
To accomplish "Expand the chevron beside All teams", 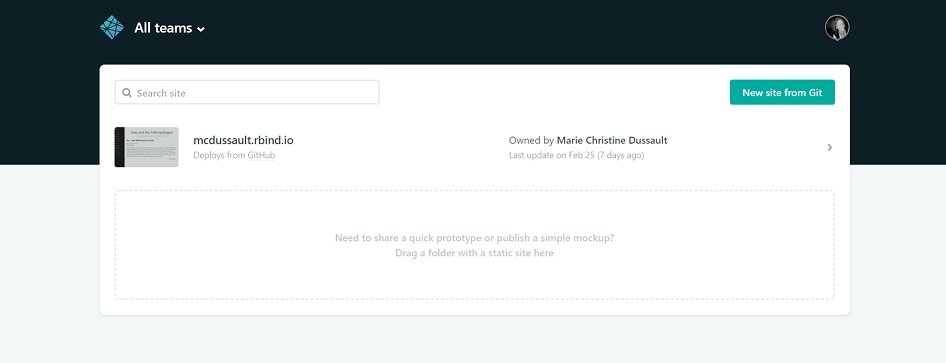I will (x=201, y=30).
